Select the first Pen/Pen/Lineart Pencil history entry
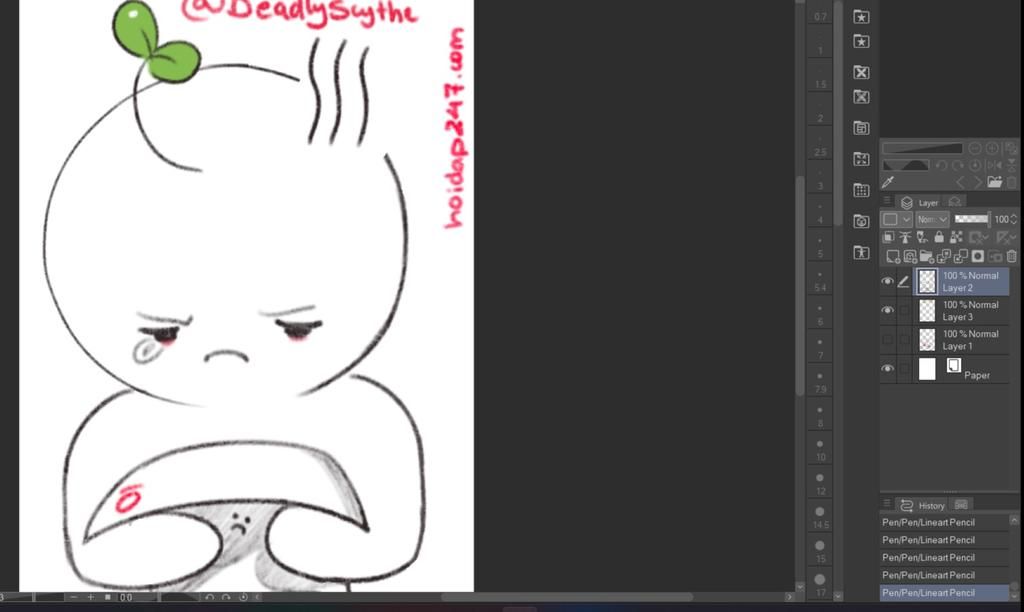The height and width of the screenshot is (612, 1024). point(944,522)
